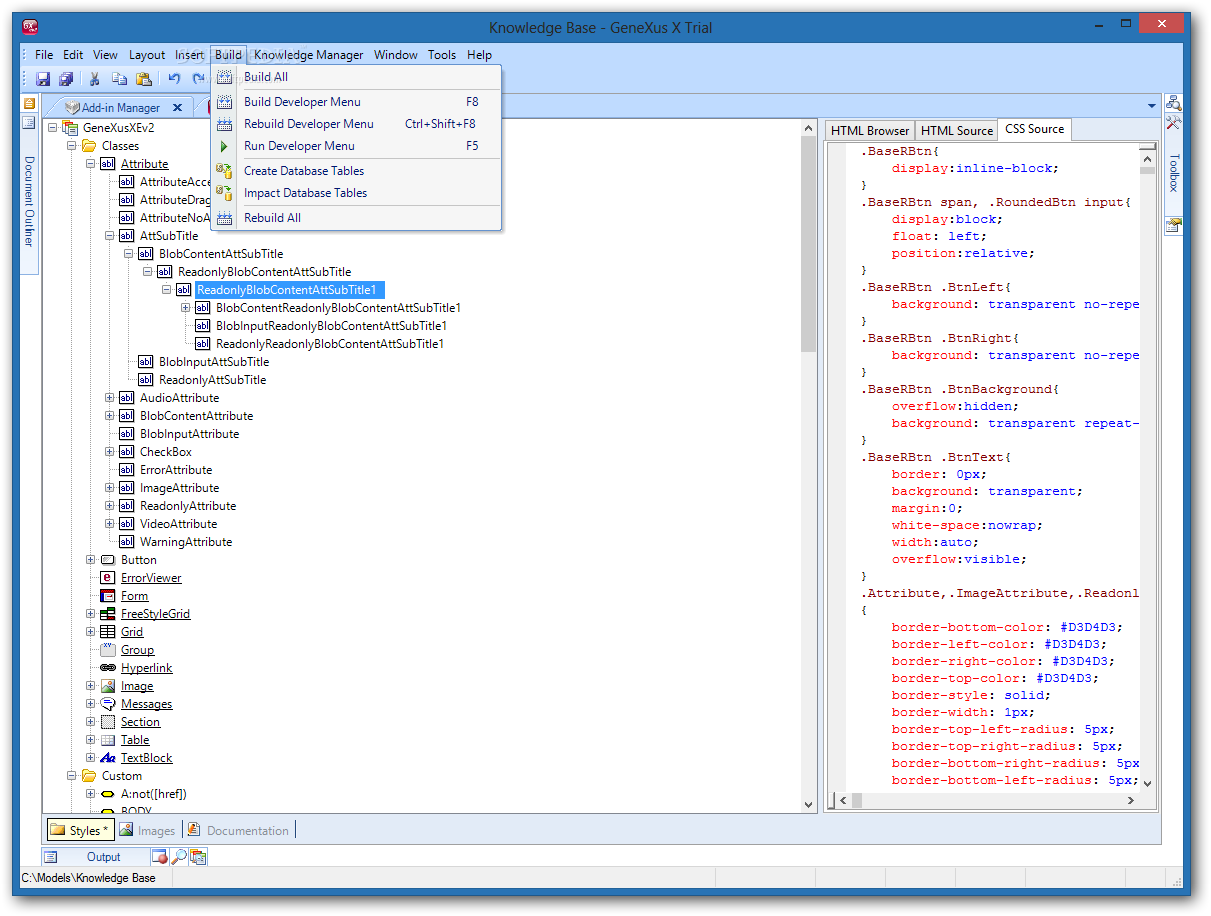The height and width of the screenshot is (916, 1211).
Task: Switch to the Documentation bottom tab
Action: pyautogui.click(x=238, y=830)
